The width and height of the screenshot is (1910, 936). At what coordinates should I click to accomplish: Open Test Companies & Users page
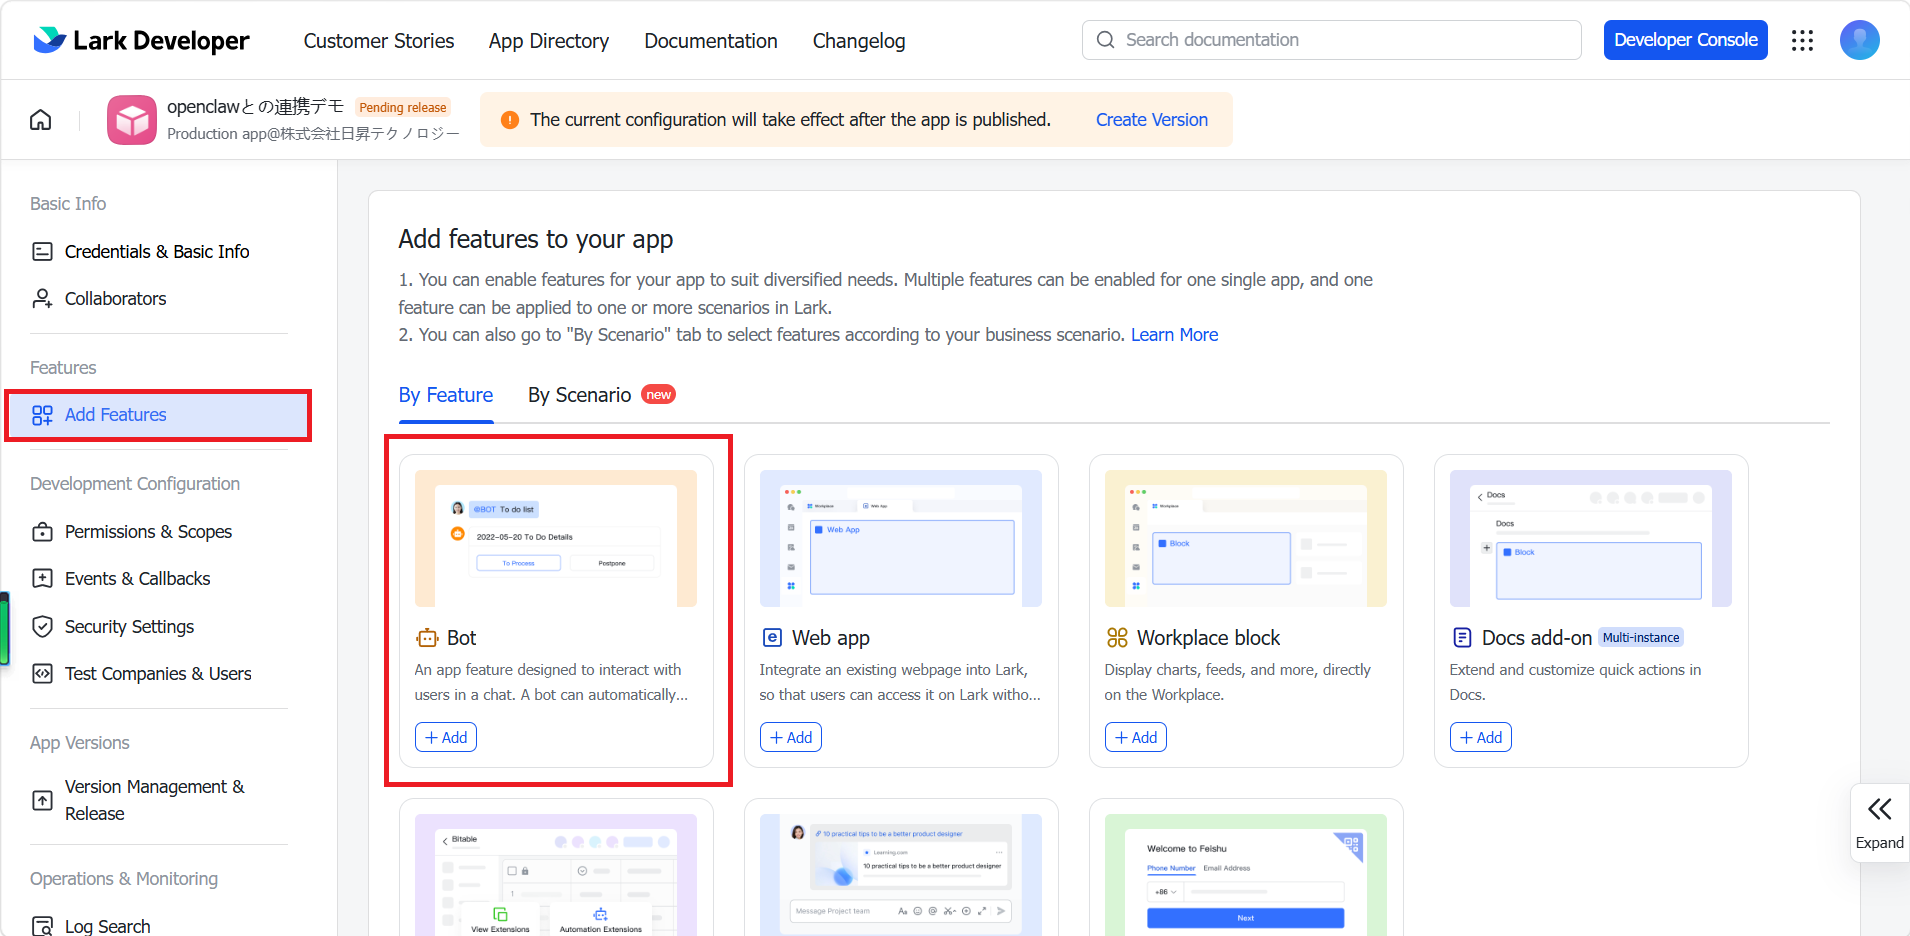pos(159,674)
